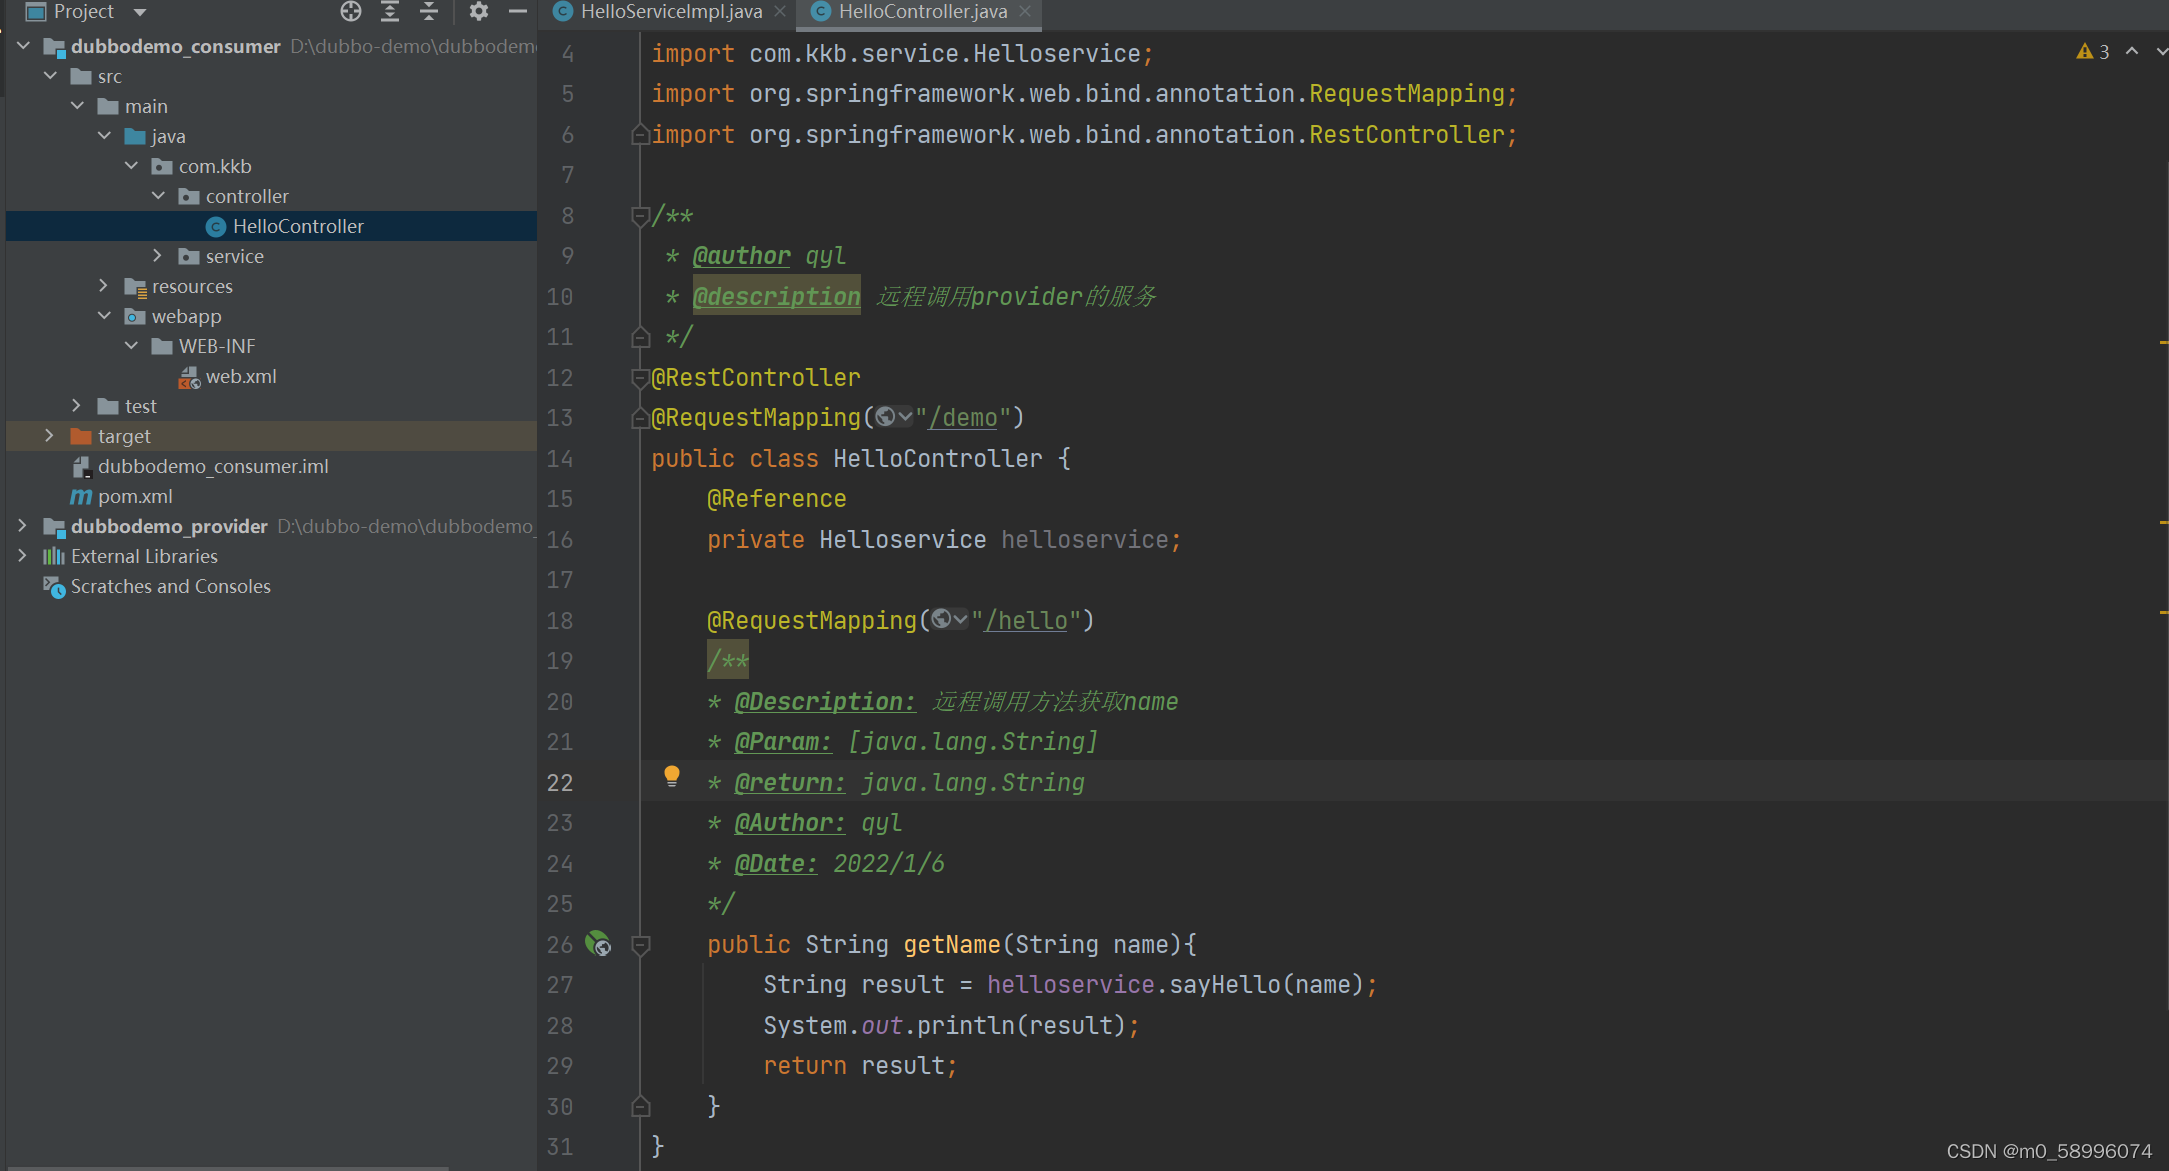
Task: Toggle the collapse arrow on line 8 Javadoc block
Action: (639, 216)
